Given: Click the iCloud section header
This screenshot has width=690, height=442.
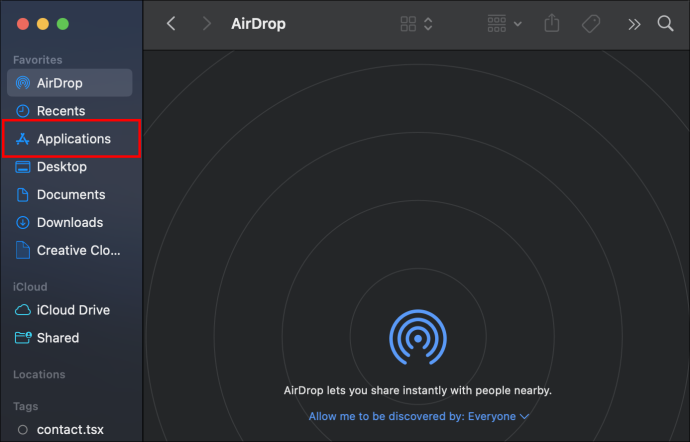Looking at the screenshot, I should [x=30, y=287].
